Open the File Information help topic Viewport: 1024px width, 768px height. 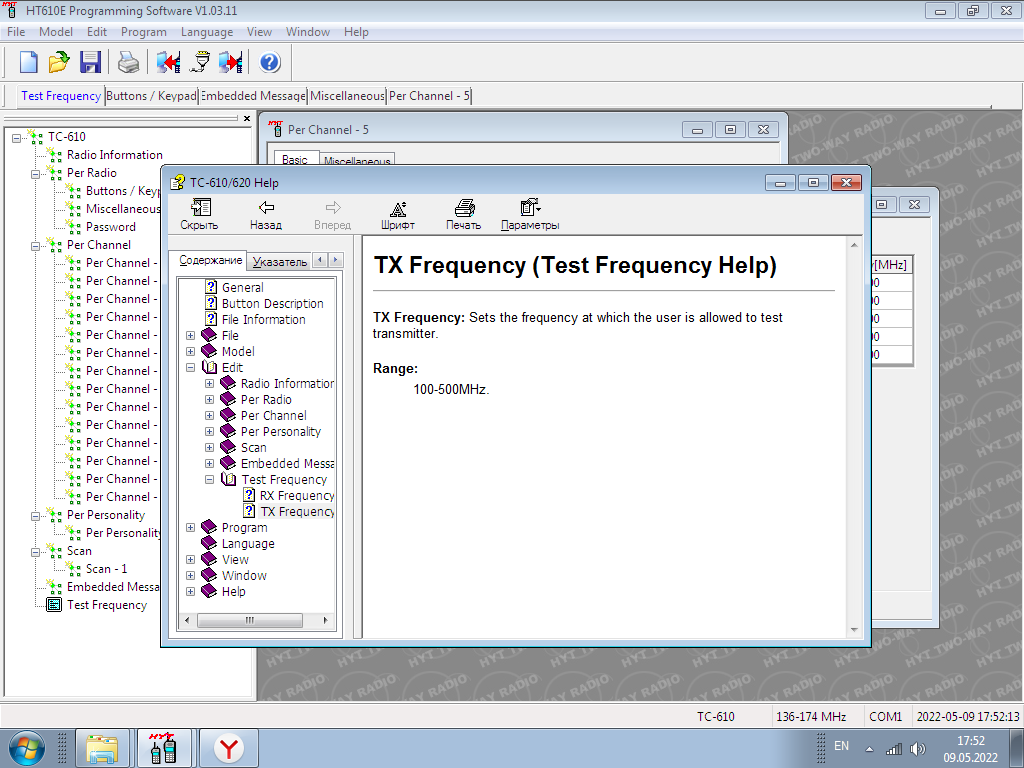pyautogui.click(x=263, y=319)
